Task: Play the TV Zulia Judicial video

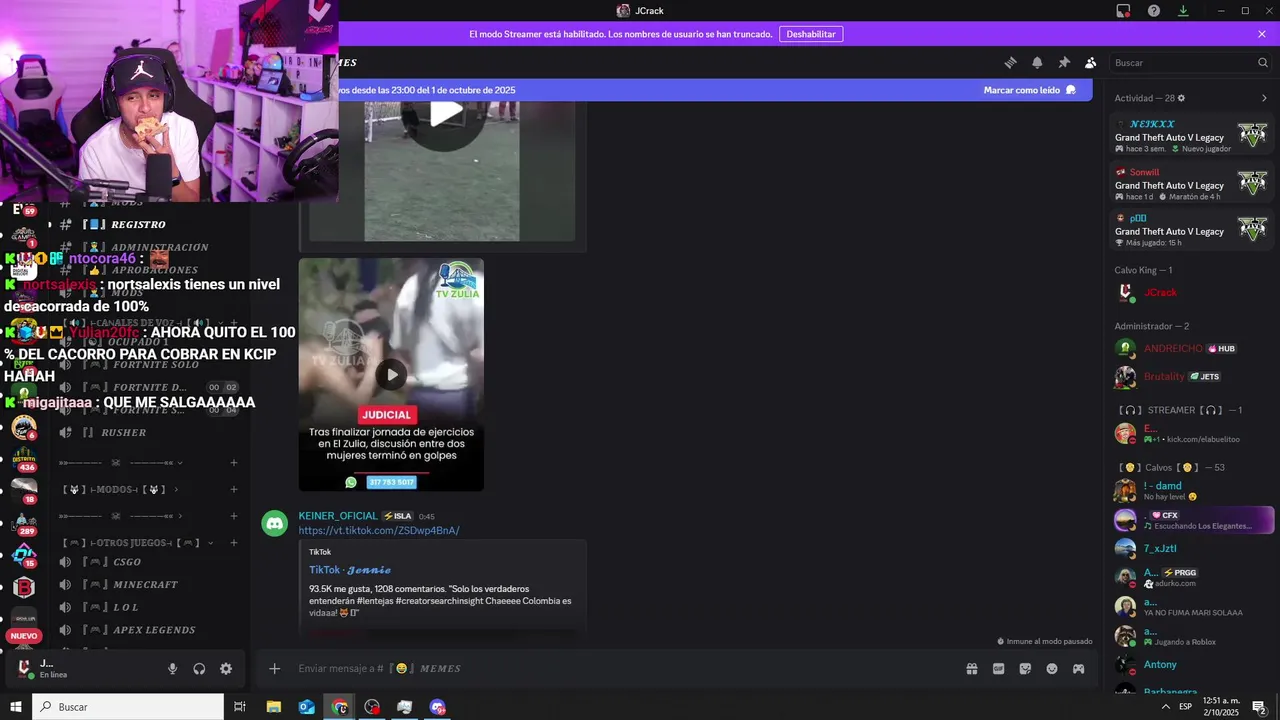Action: [392, 375]
